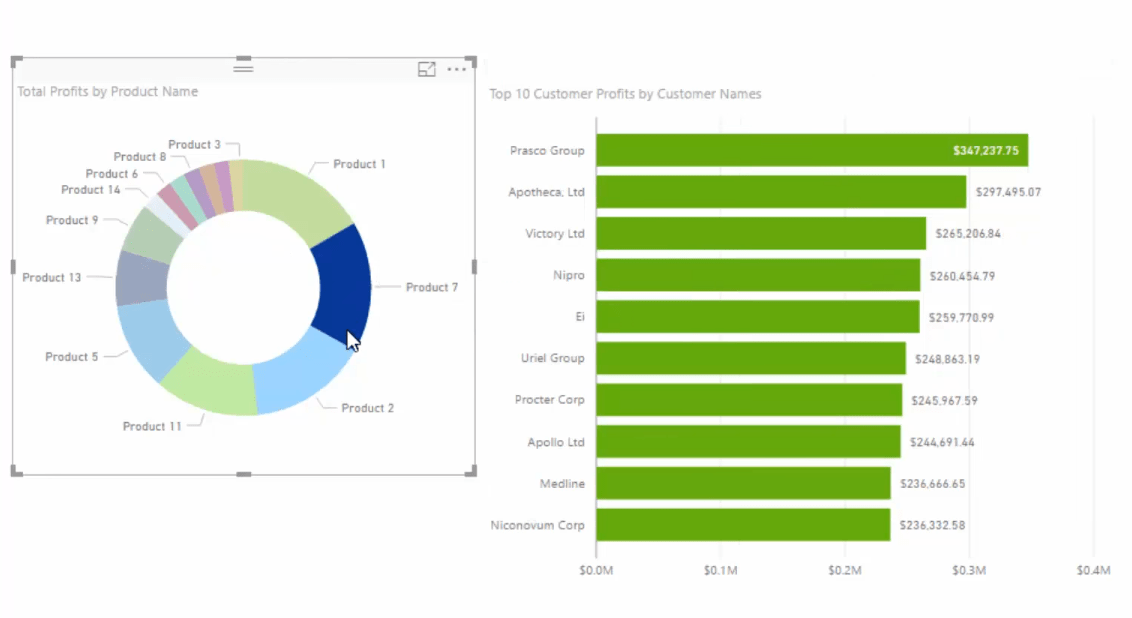
Task: Open the More options ellipsis menu
Action: click(x=456, y=69)
